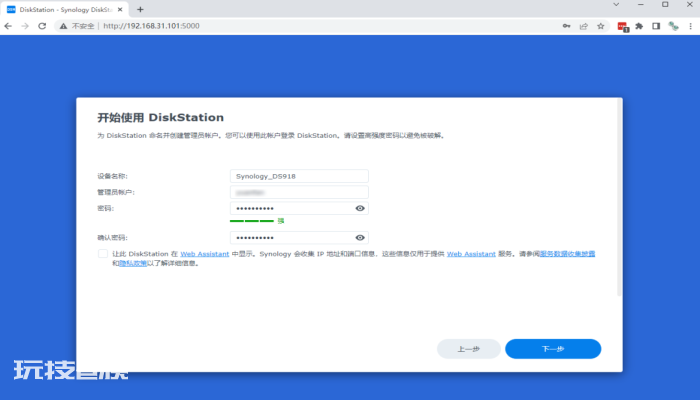Click the 不安全 security label

tap(83, 26)
